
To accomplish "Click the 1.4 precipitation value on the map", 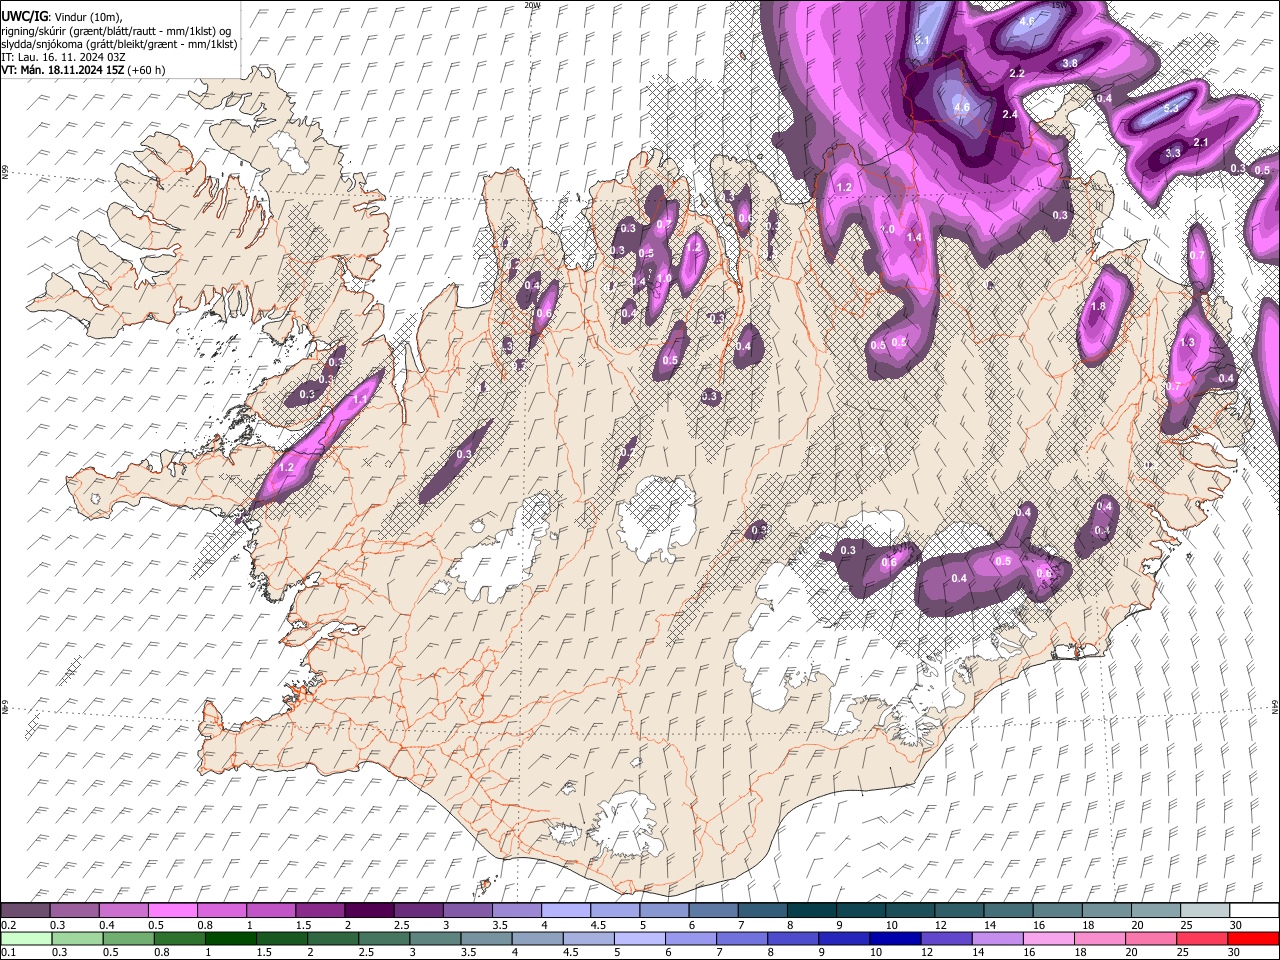I will pos(913,237).
